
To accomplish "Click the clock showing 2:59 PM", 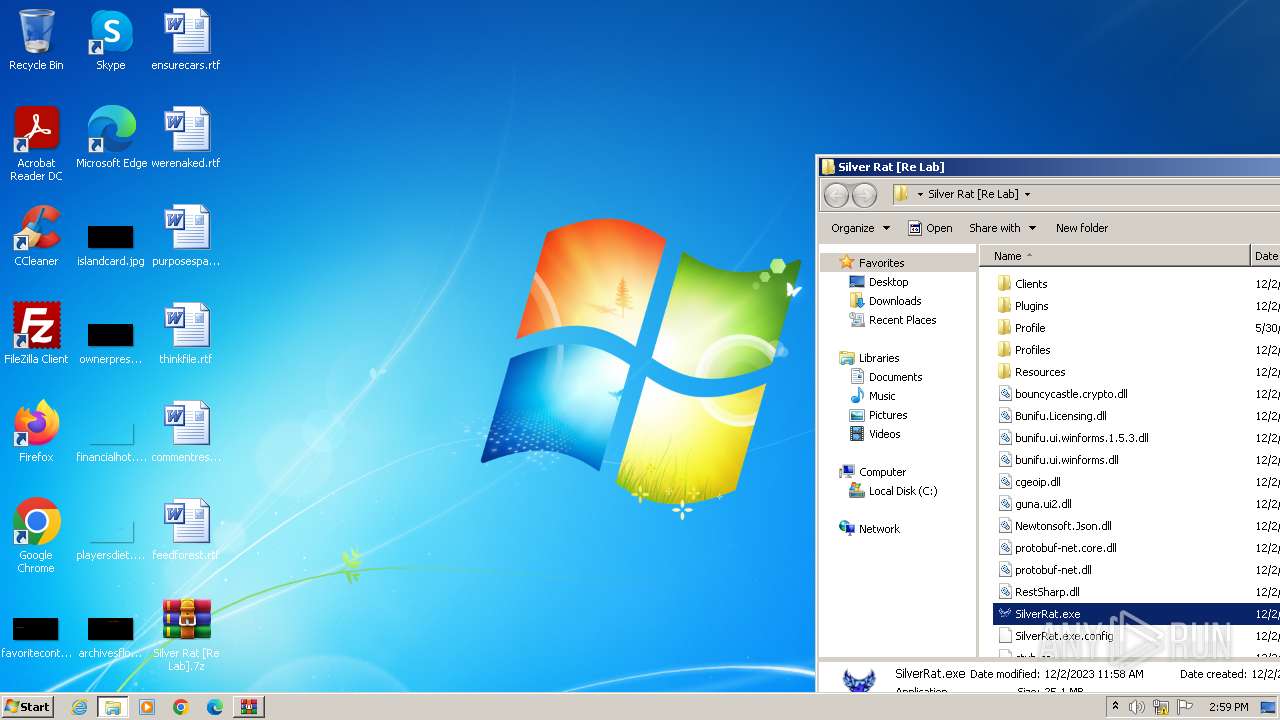I will pyautogui.click(x=1228, y=707).
